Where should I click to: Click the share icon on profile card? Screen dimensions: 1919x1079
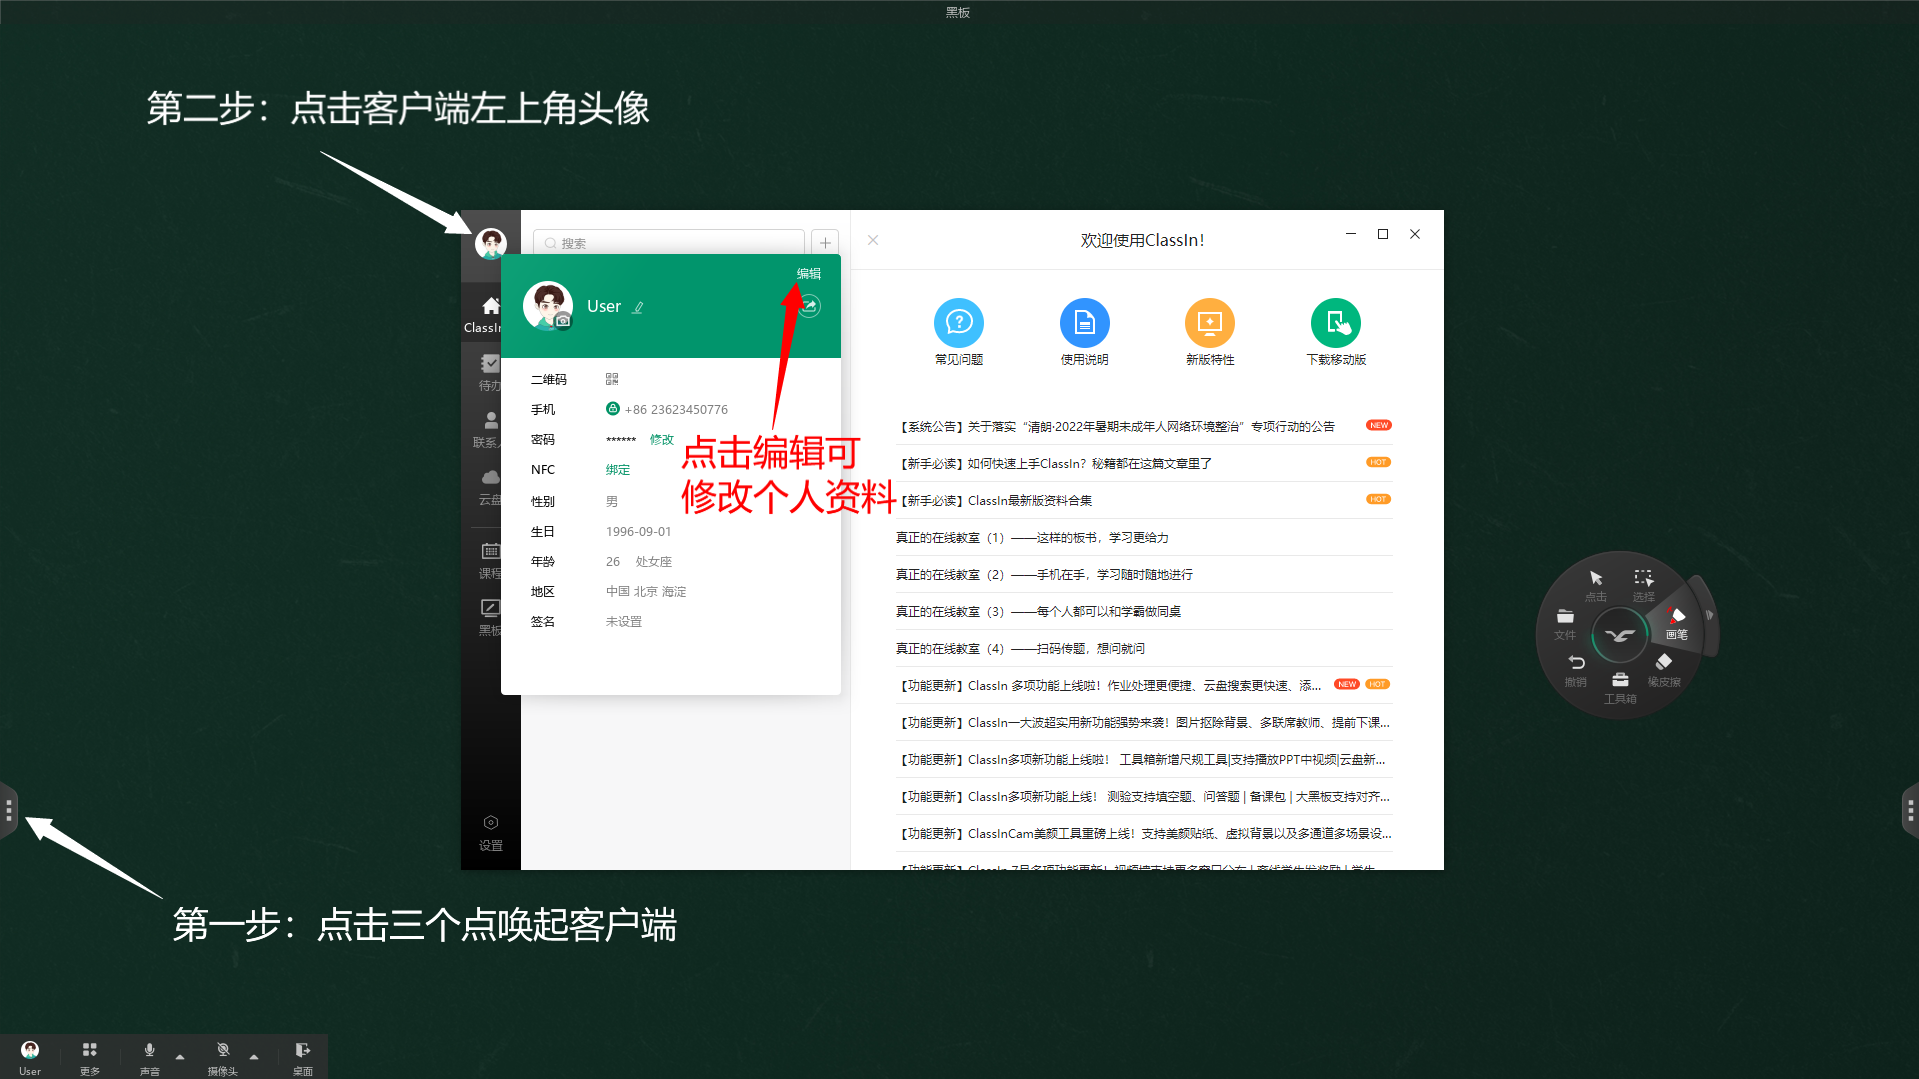(x=809, y=306)
